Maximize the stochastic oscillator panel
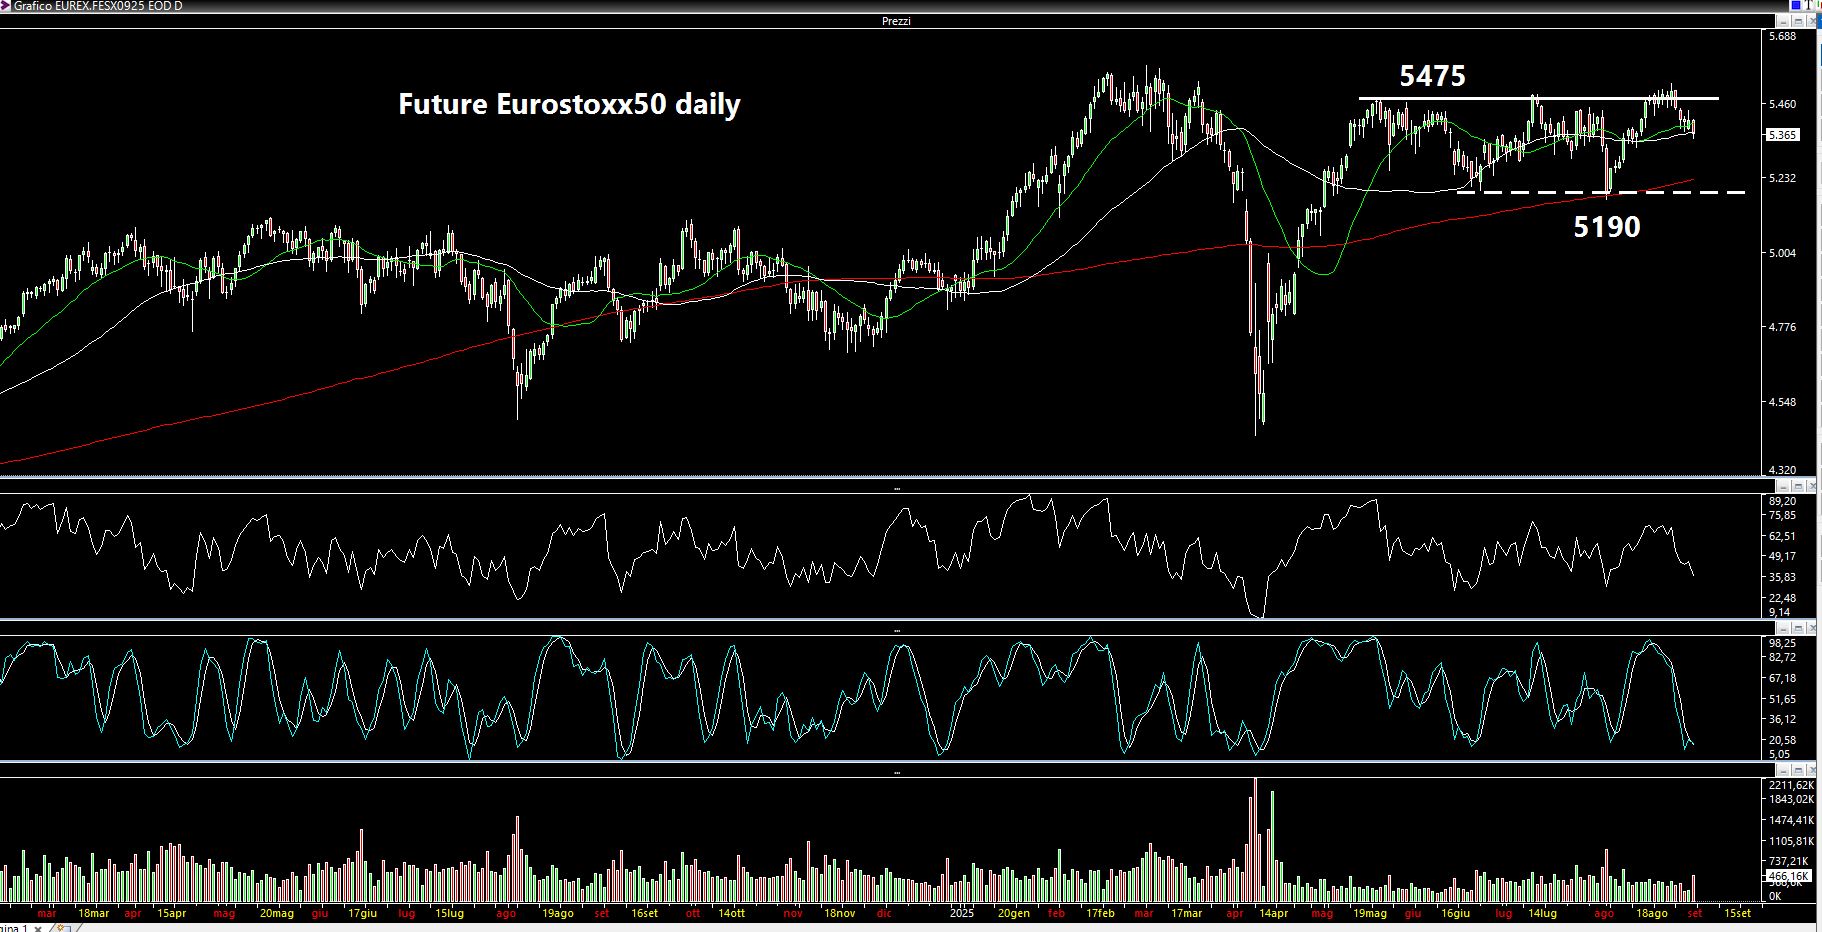The image size is (1822, 932). click(x=1798, y=628)
